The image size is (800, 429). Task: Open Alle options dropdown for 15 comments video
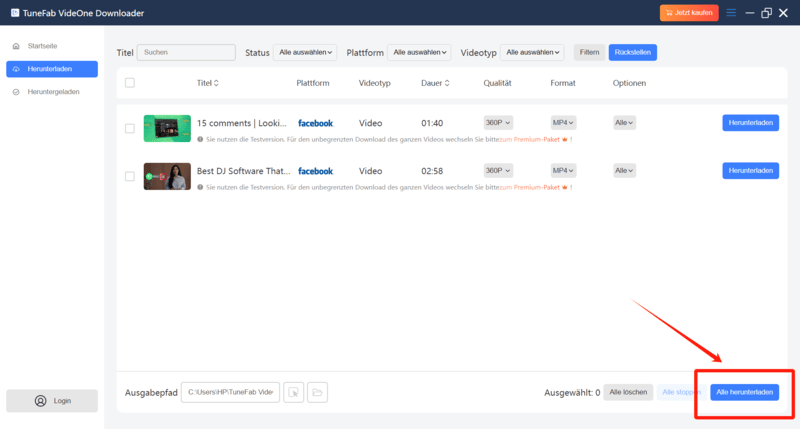(624, 122)
